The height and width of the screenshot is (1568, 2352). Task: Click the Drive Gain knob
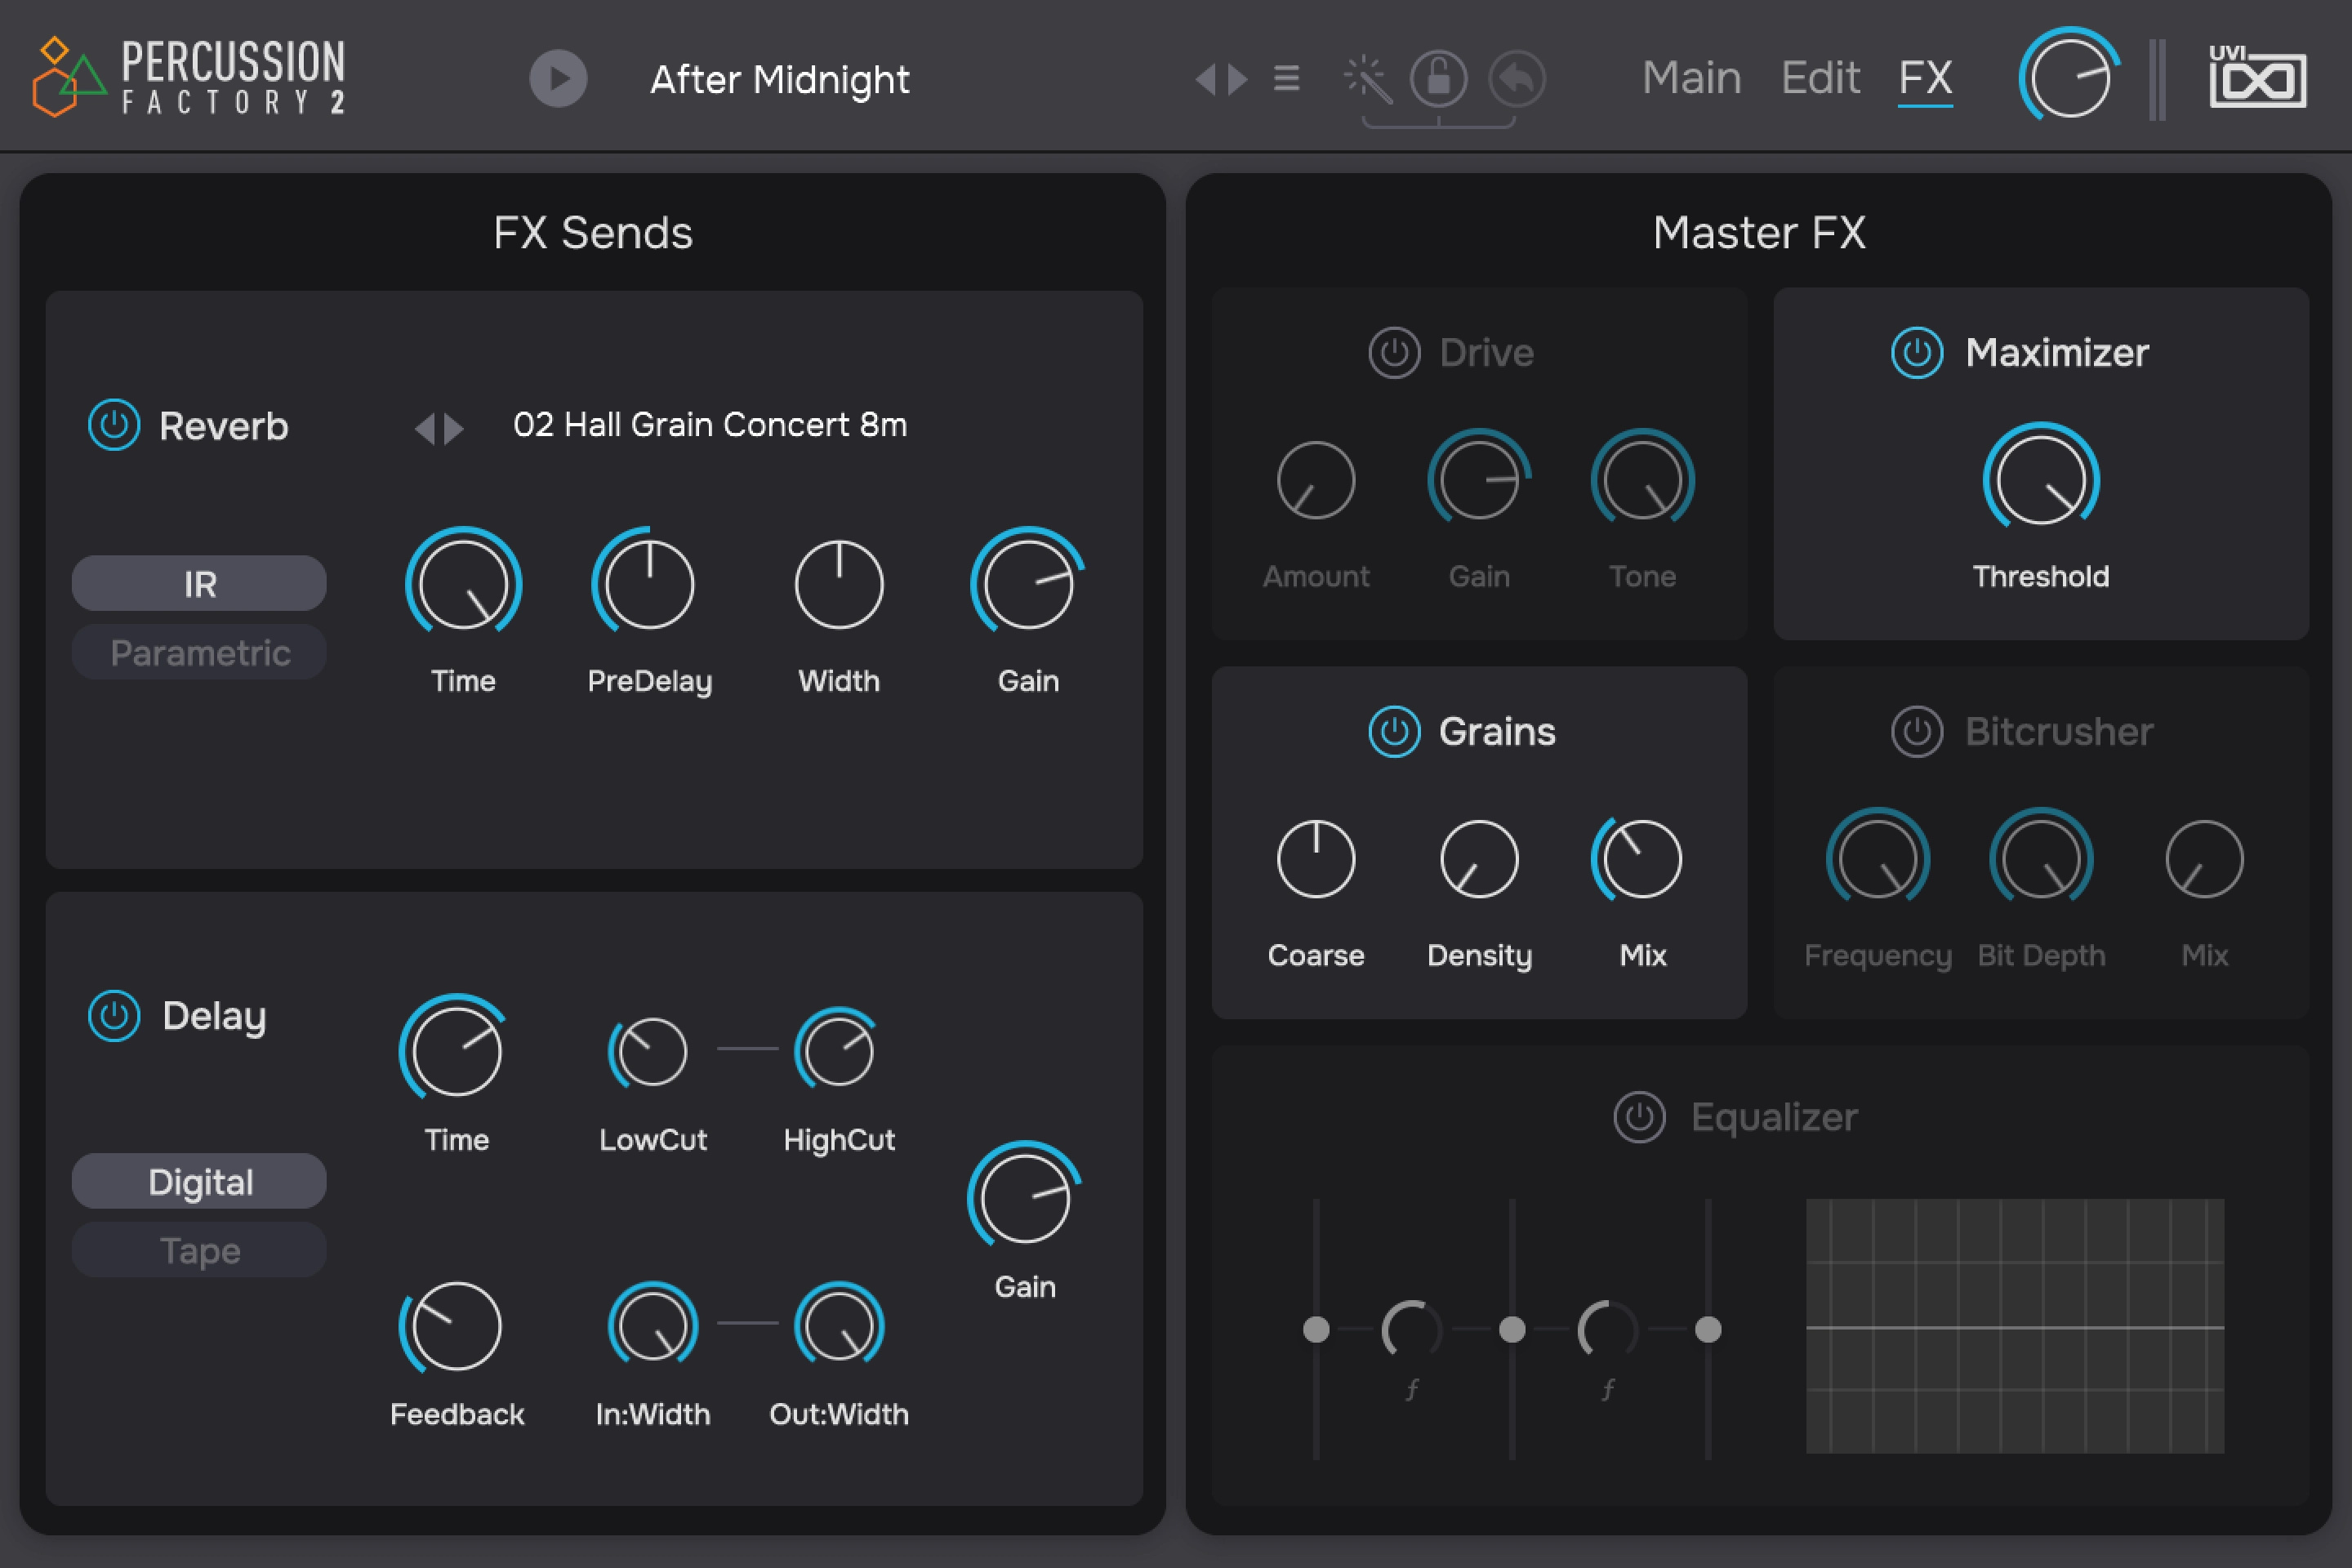(1479, 480)
